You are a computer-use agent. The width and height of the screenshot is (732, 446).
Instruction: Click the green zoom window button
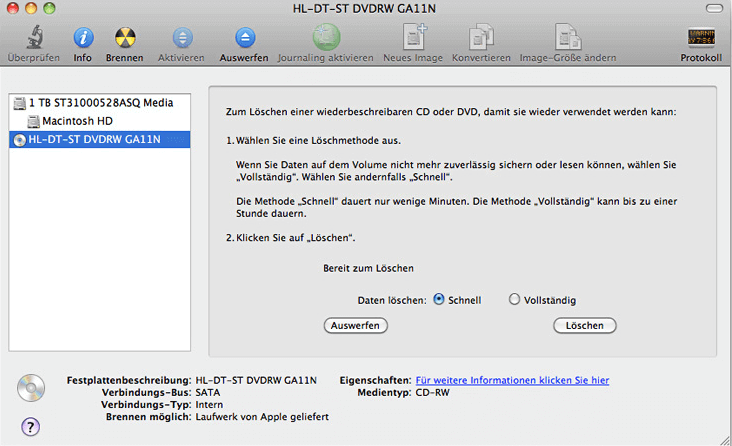pyautogui.click(x=49, y=8)
